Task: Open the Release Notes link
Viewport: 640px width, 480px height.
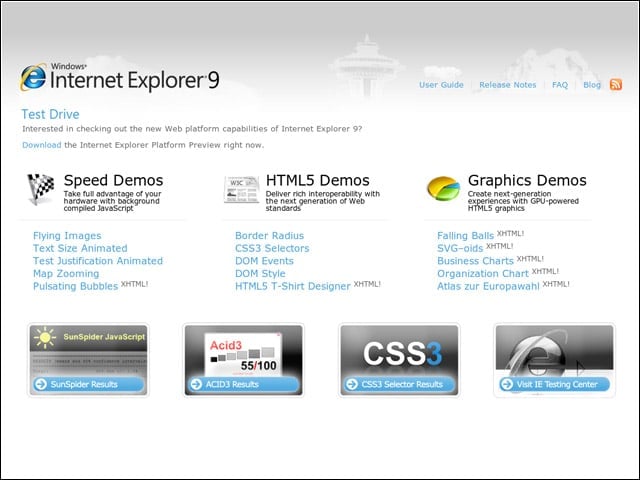Action: point(507,85)
